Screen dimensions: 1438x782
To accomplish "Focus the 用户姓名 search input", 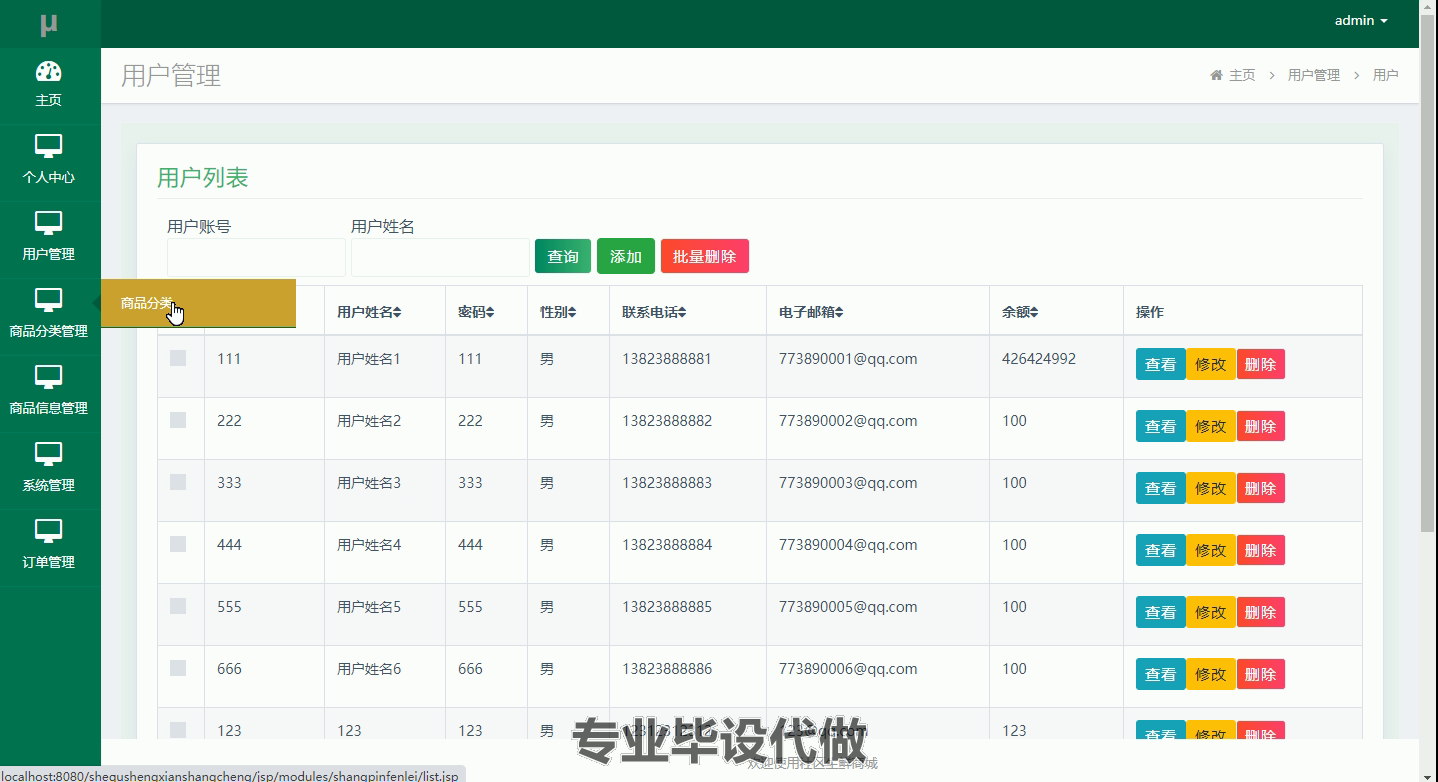I will coord(440,257).
